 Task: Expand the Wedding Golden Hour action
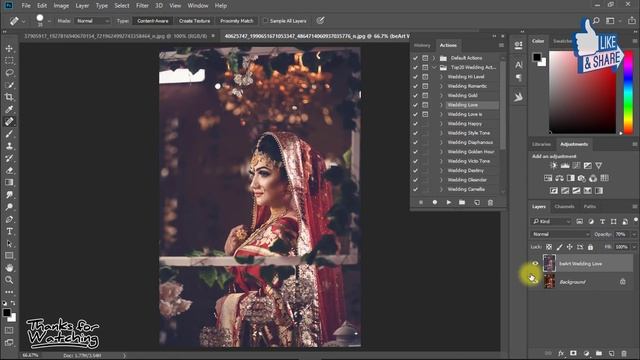click(x=441, y=152)
